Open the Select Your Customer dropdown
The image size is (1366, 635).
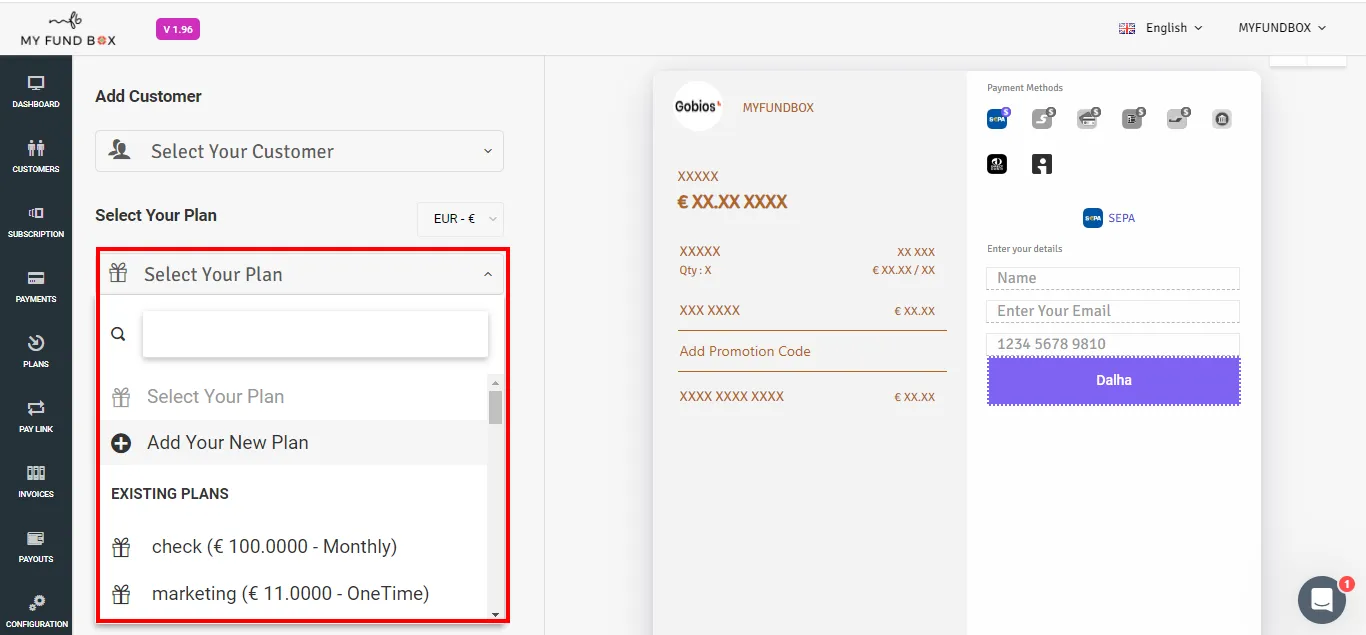pyautogui.click(x=299, y=151)
